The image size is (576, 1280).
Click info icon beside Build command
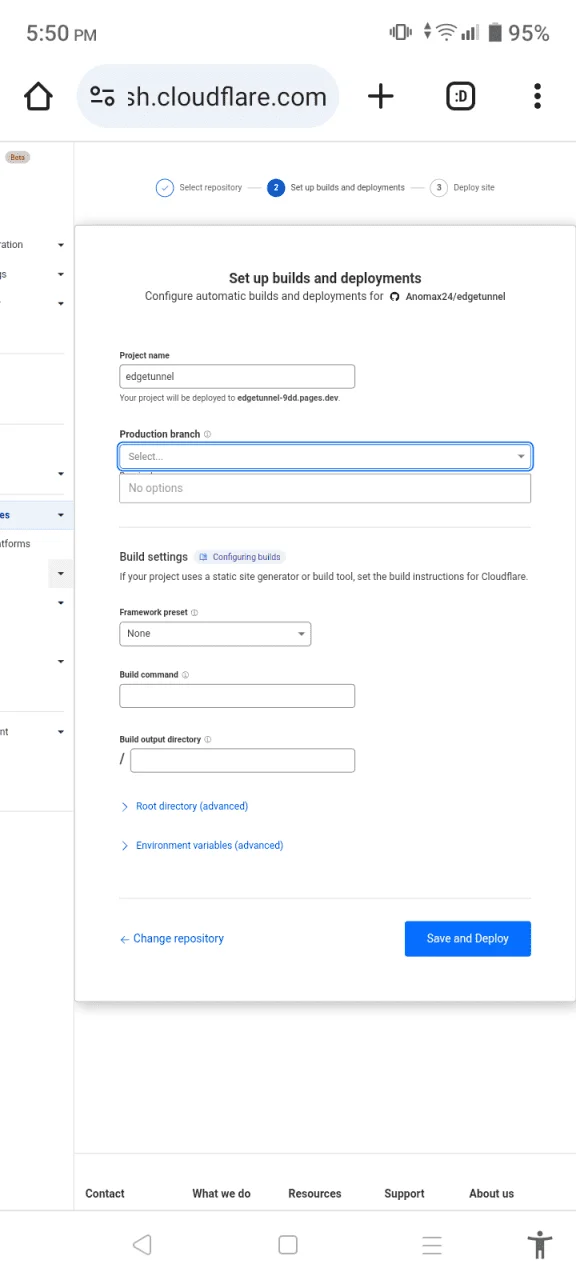tap(185, 675)
